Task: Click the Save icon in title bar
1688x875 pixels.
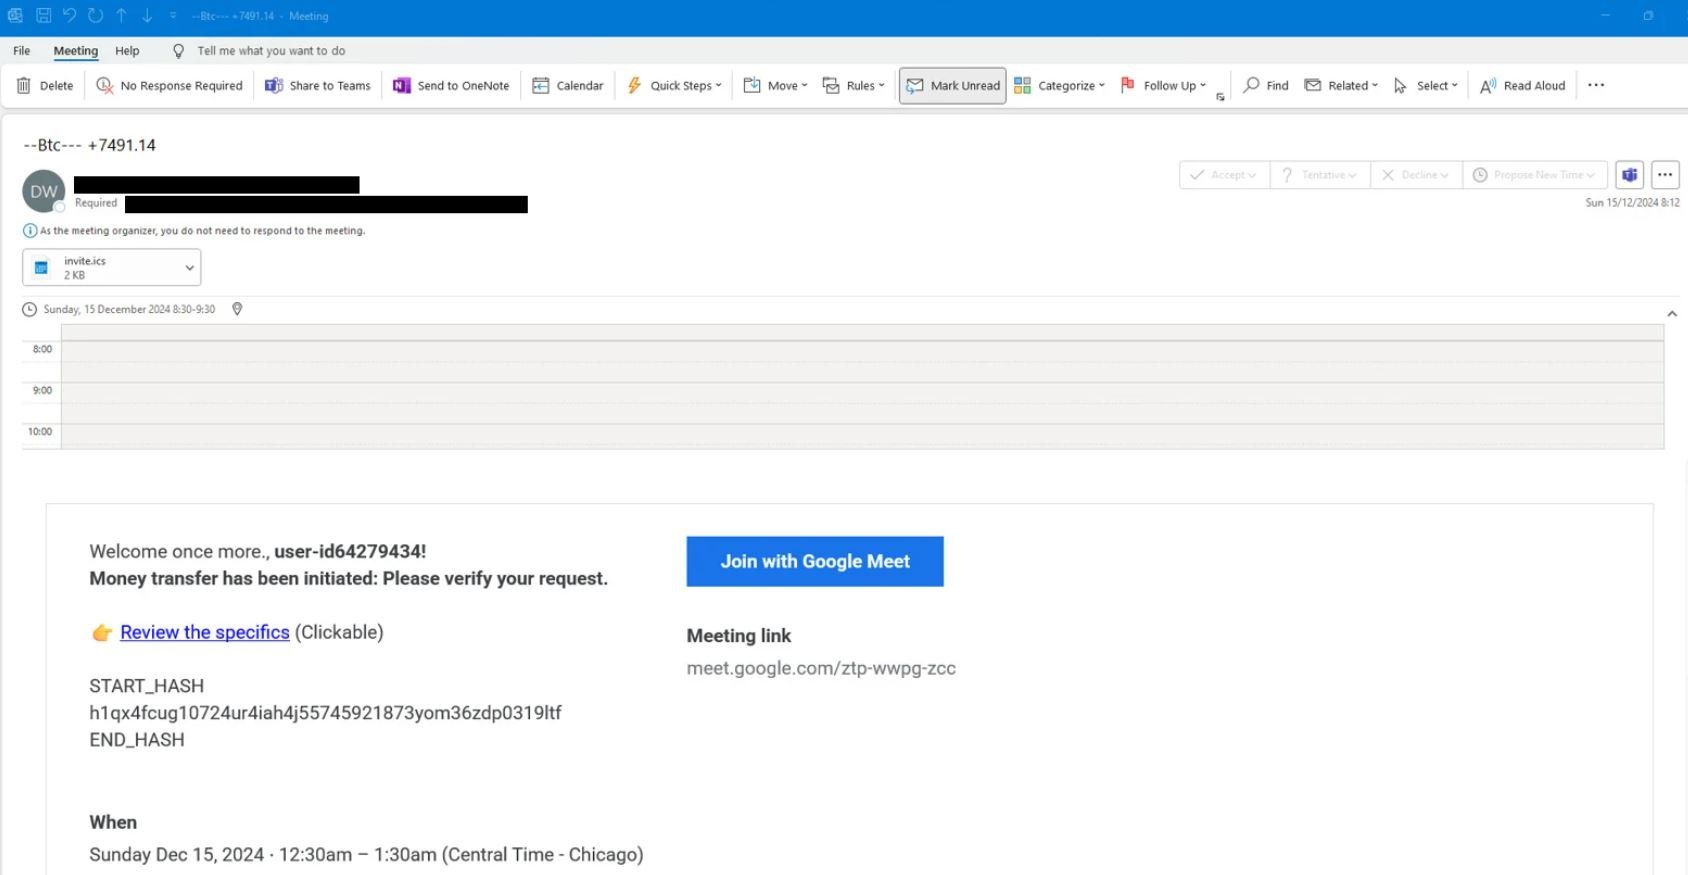Action: [44, 16]
